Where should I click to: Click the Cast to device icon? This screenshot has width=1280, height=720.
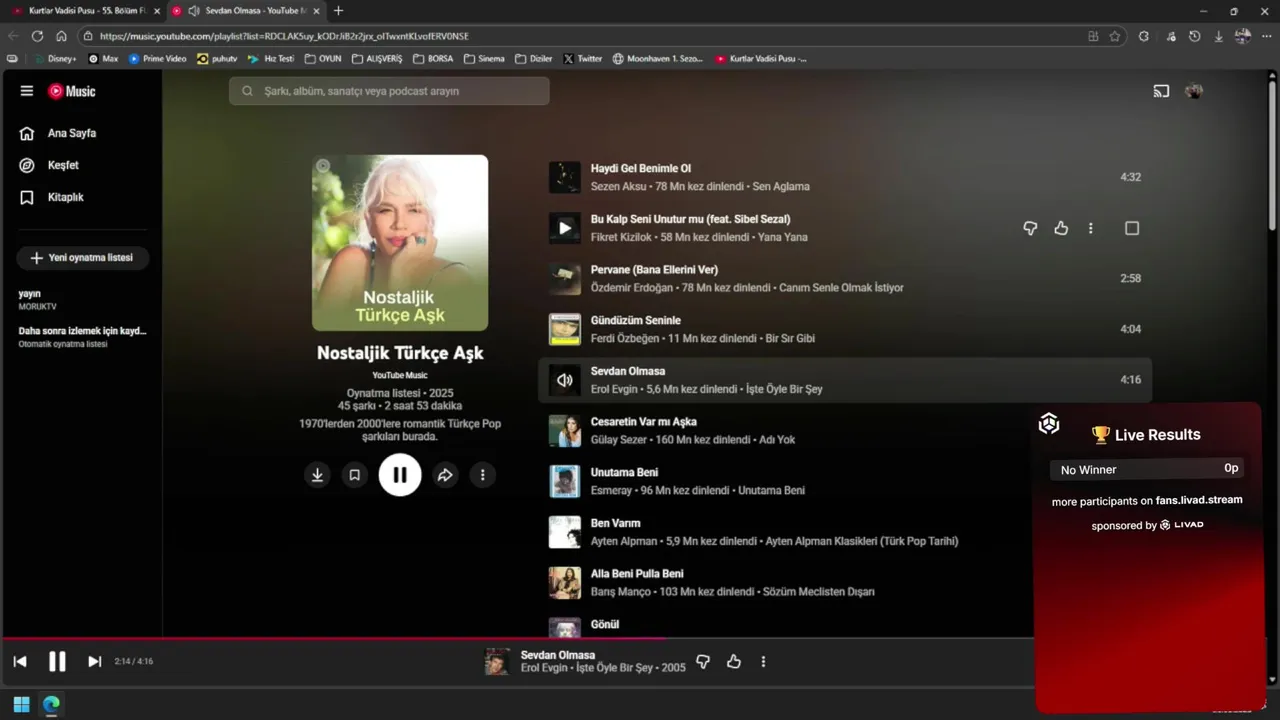point(1161,91)
